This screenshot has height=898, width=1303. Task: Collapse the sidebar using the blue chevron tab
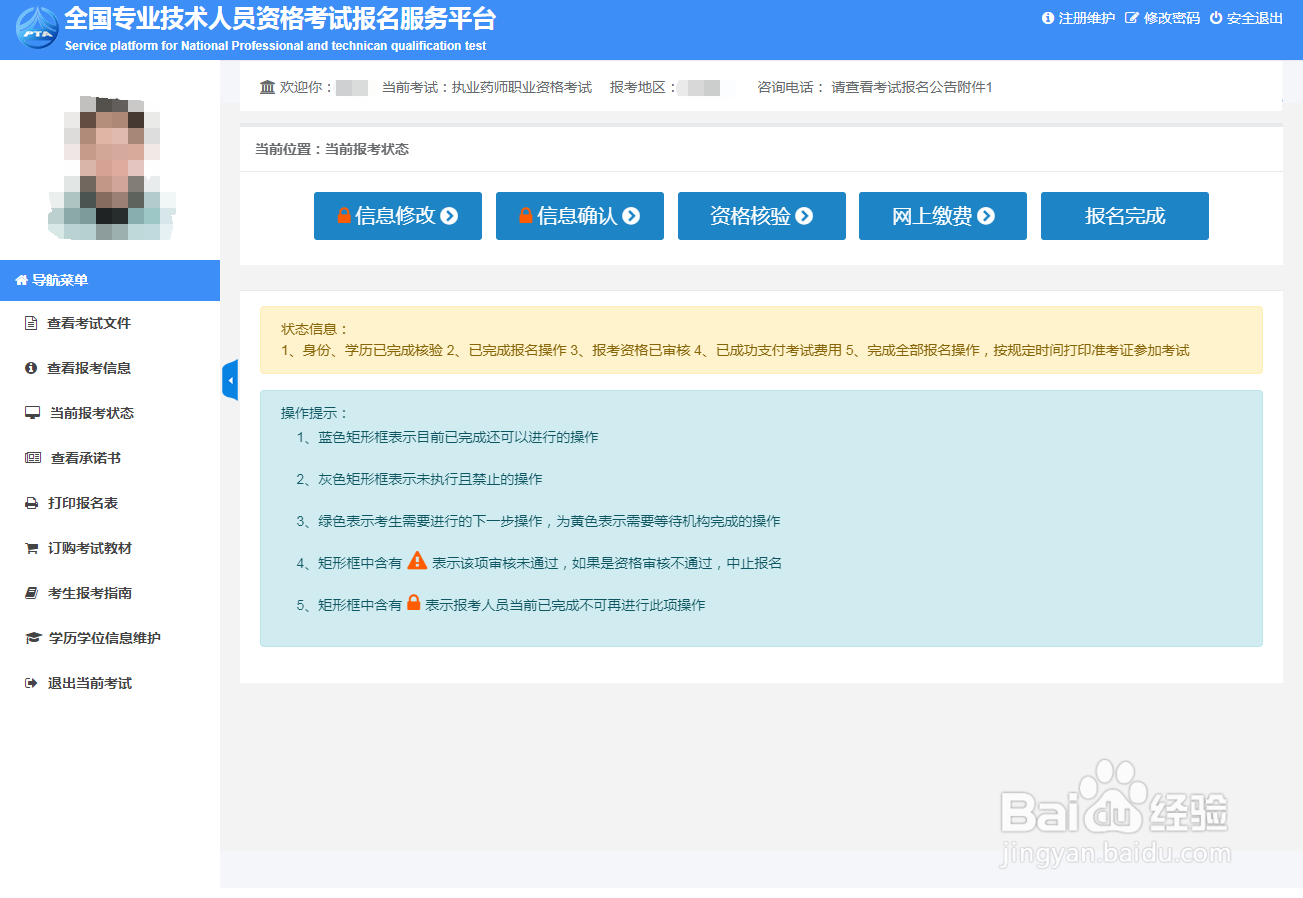[x=229, y=380]
